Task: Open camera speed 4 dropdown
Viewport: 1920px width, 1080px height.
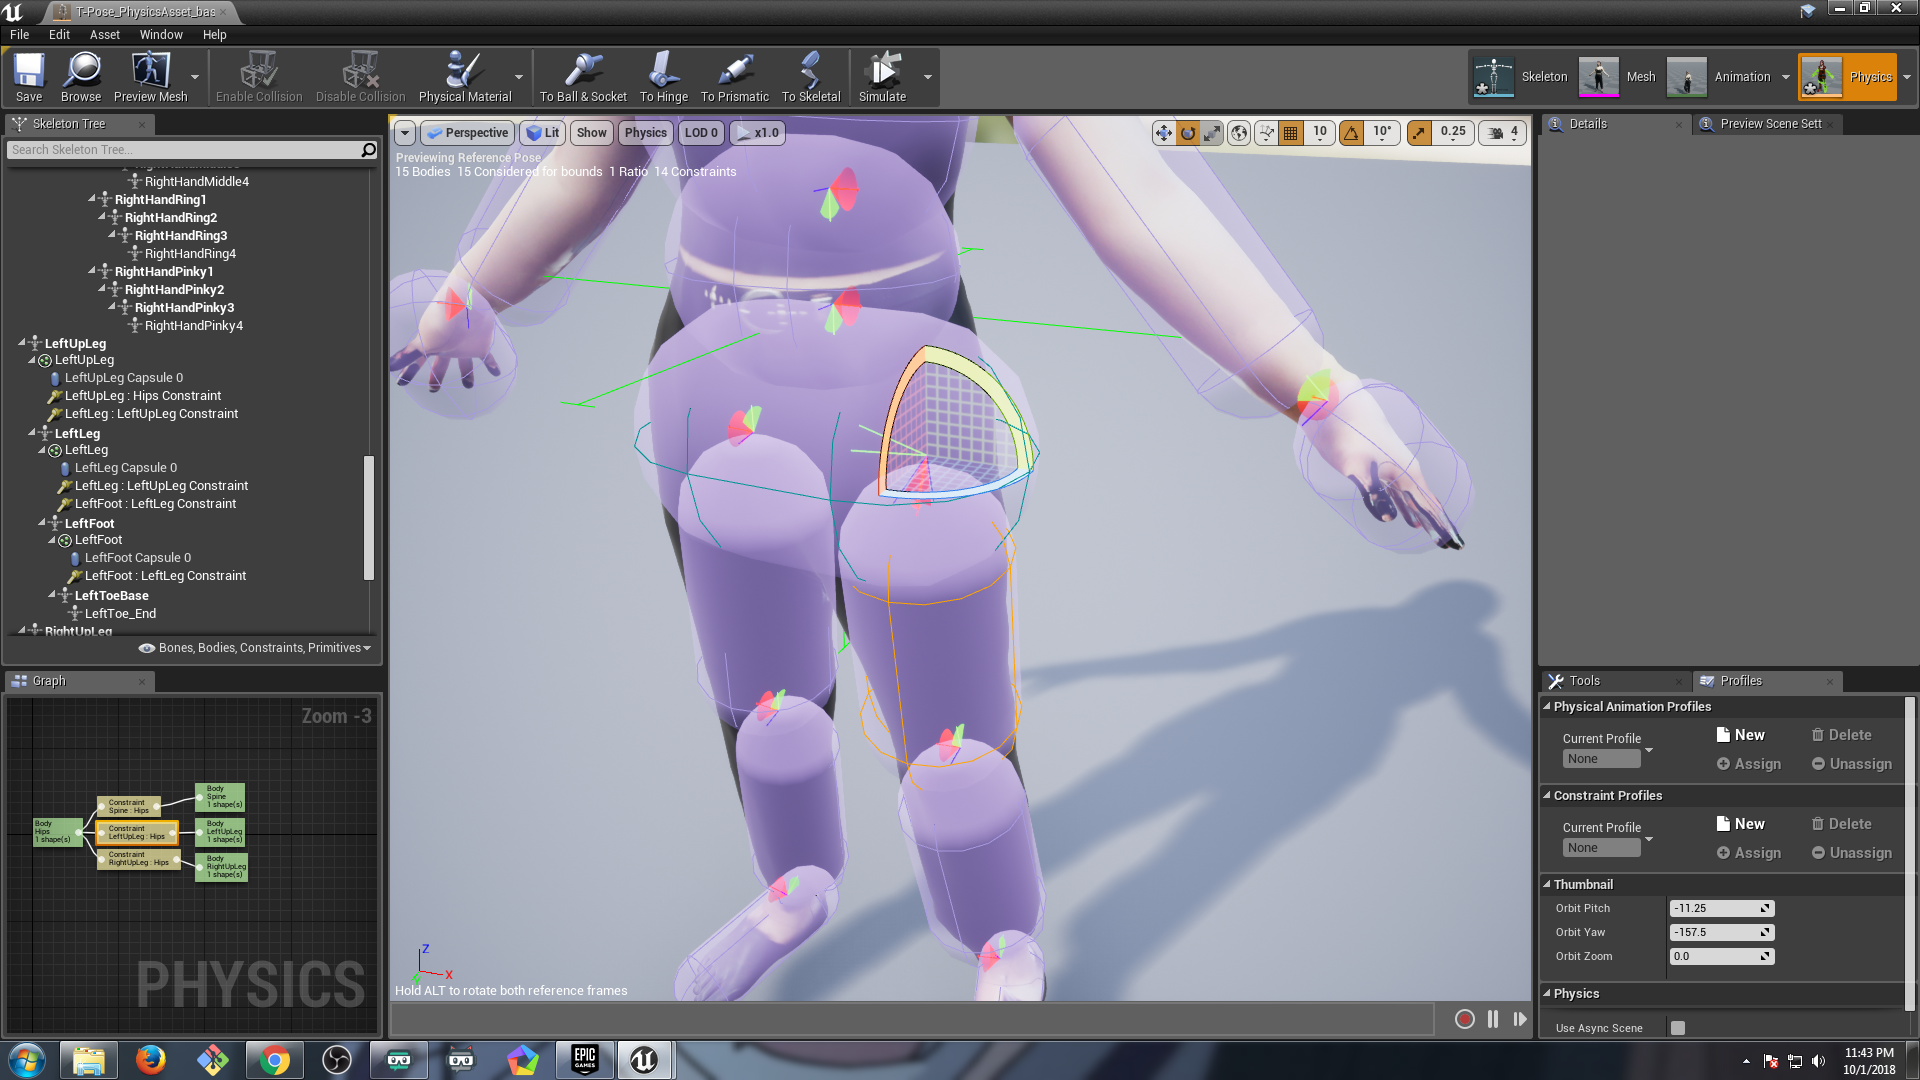Action: pos(1503,132)
